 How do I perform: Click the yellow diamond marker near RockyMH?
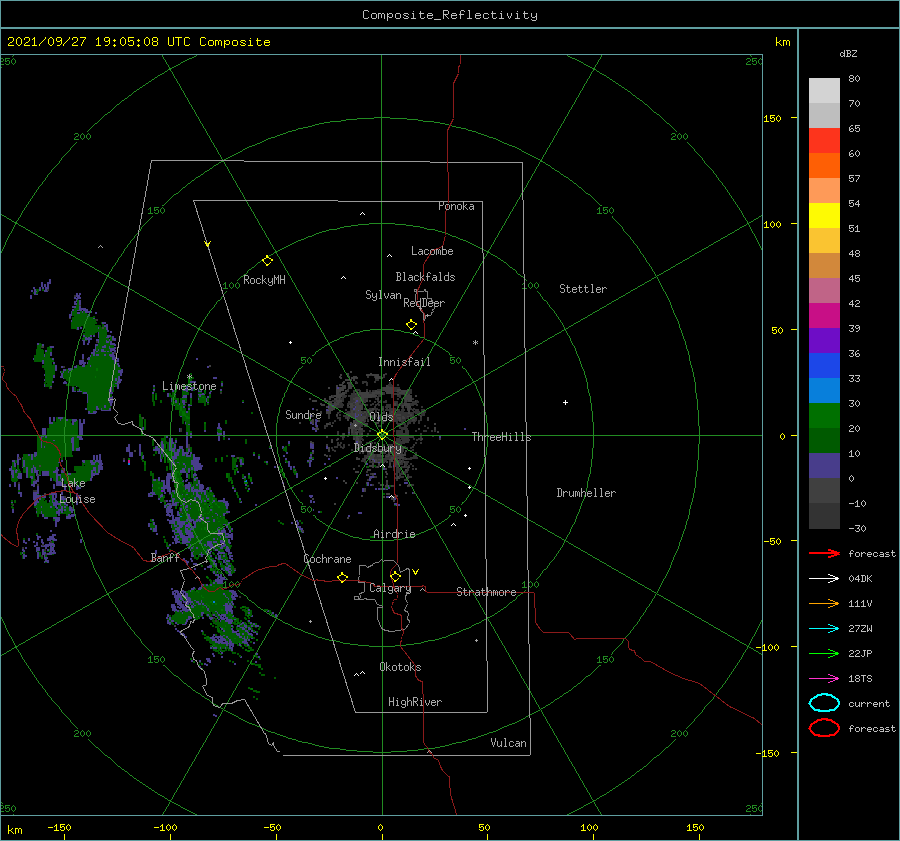(x=267, y=261)
